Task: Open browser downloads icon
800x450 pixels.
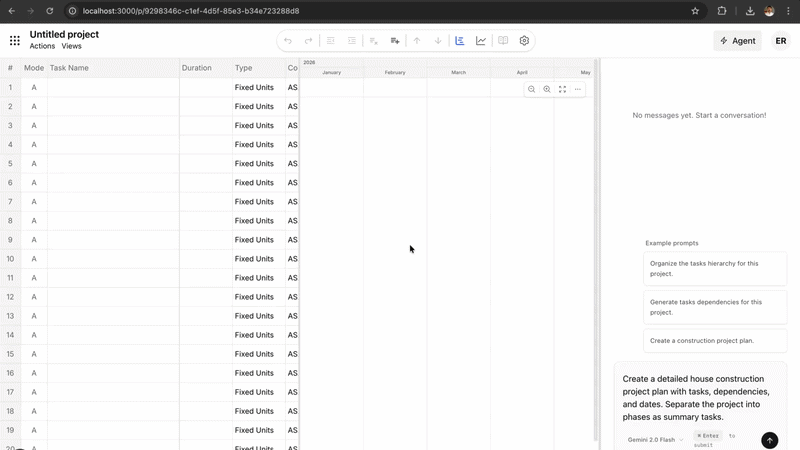Action: click(x=750, y=11)
